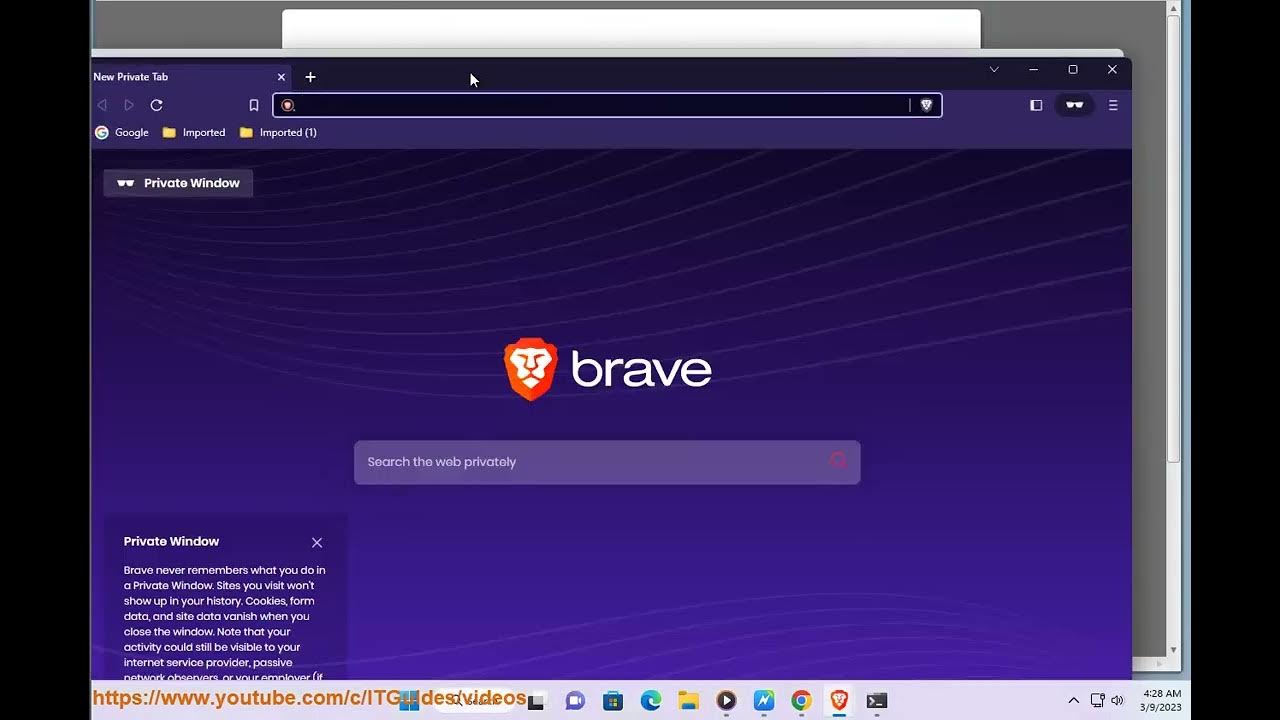The width and height of the screenshot is (1280, 720).
Task: Click the forward navigation arrow
Action: pyautogui.click(x=129, y=105)
